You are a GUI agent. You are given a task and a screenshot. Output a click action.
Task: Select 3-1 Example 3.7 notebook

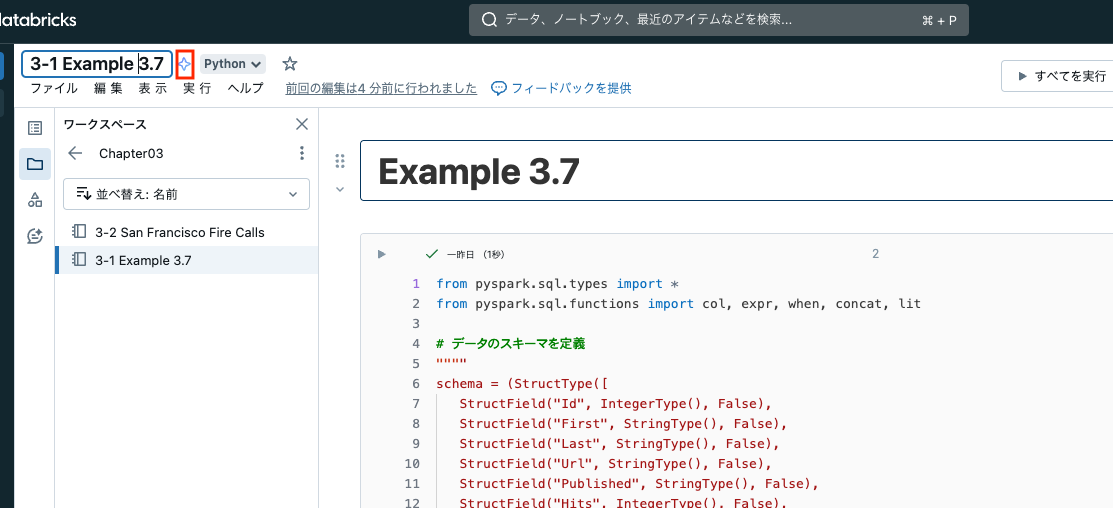[187, 260]
